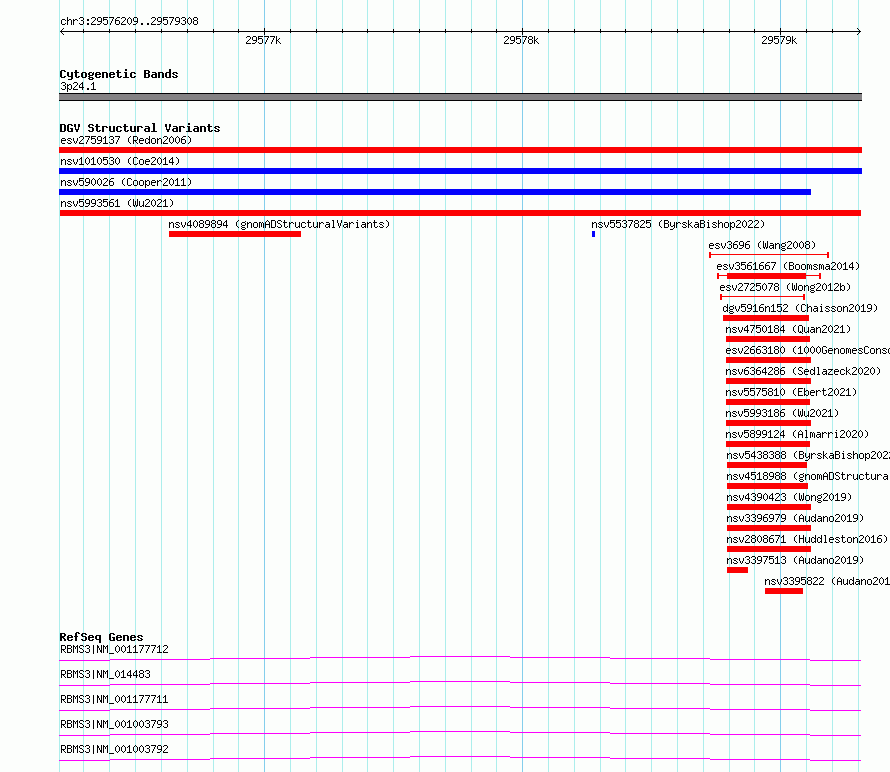Click the nsv5438388 (ByrskaBishop) label
890x772 pixels.
[x=808, y=455]
